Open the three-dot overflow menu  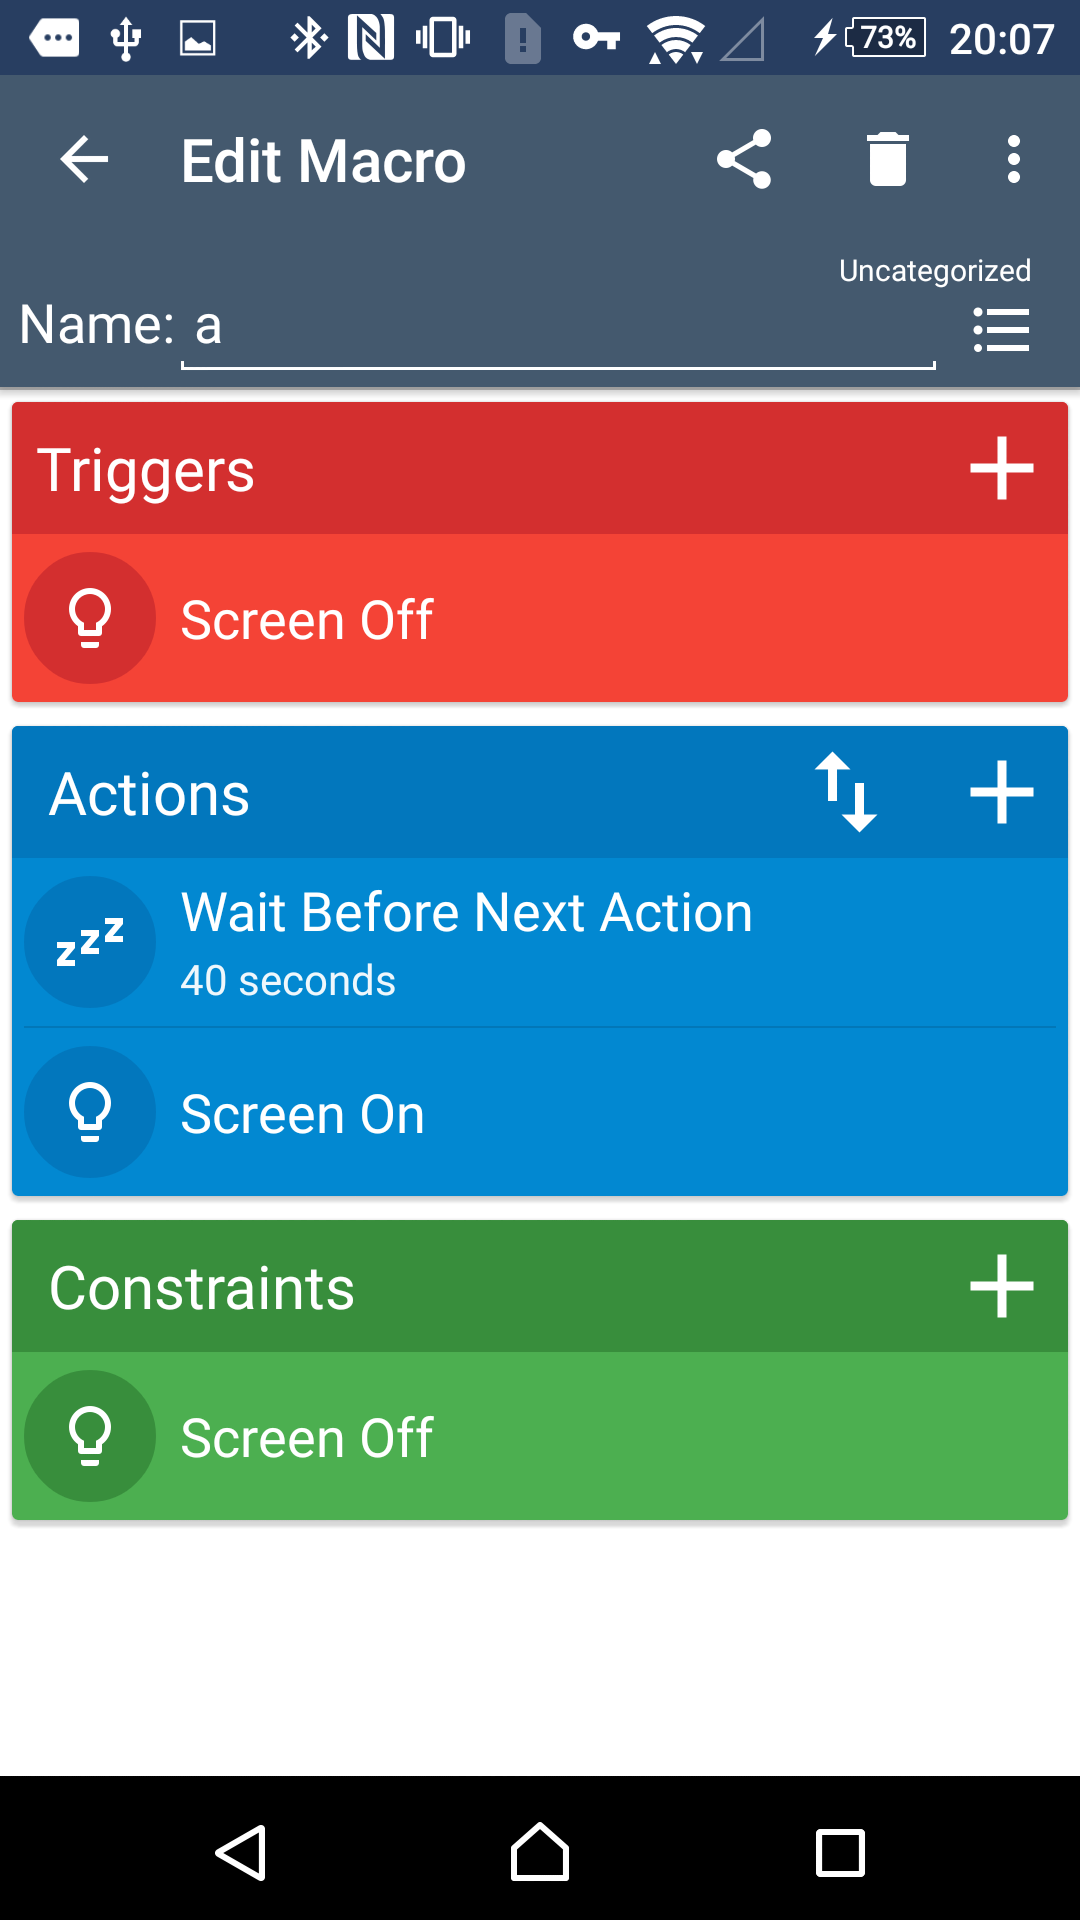point(1013,160)
